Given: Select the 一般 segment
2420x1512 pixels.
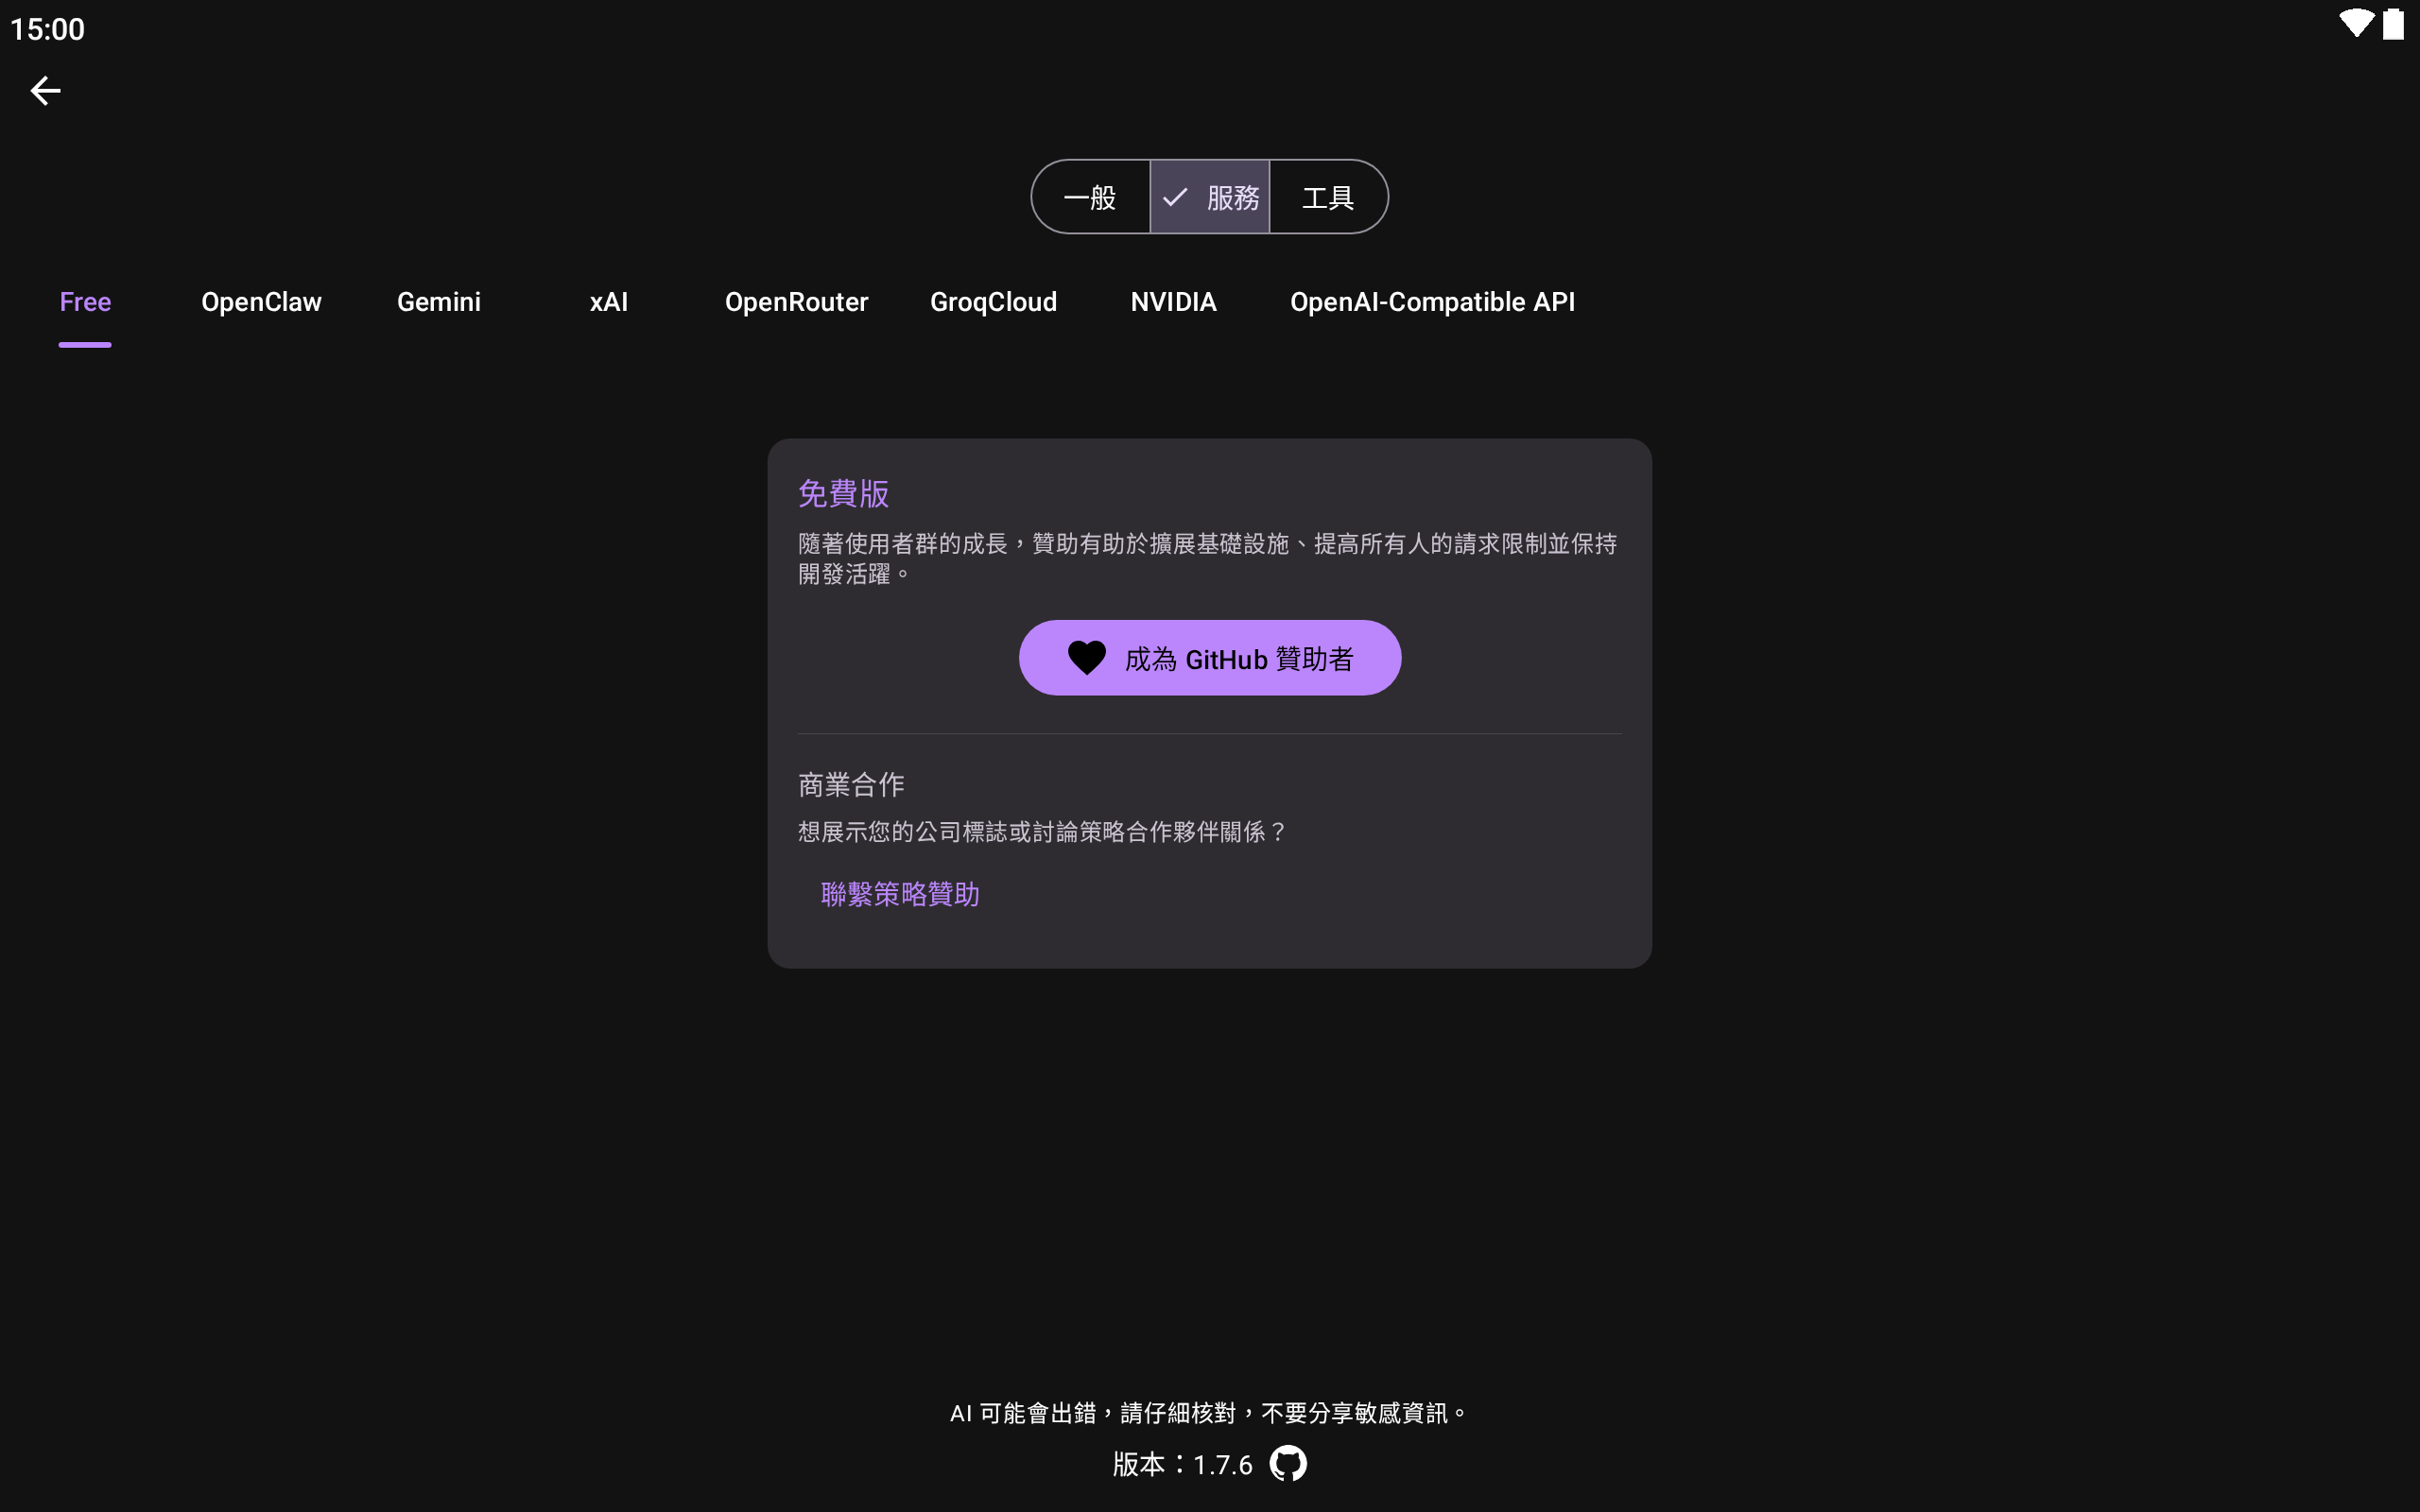Looking at the screenshot, I should click(1090, 197).
